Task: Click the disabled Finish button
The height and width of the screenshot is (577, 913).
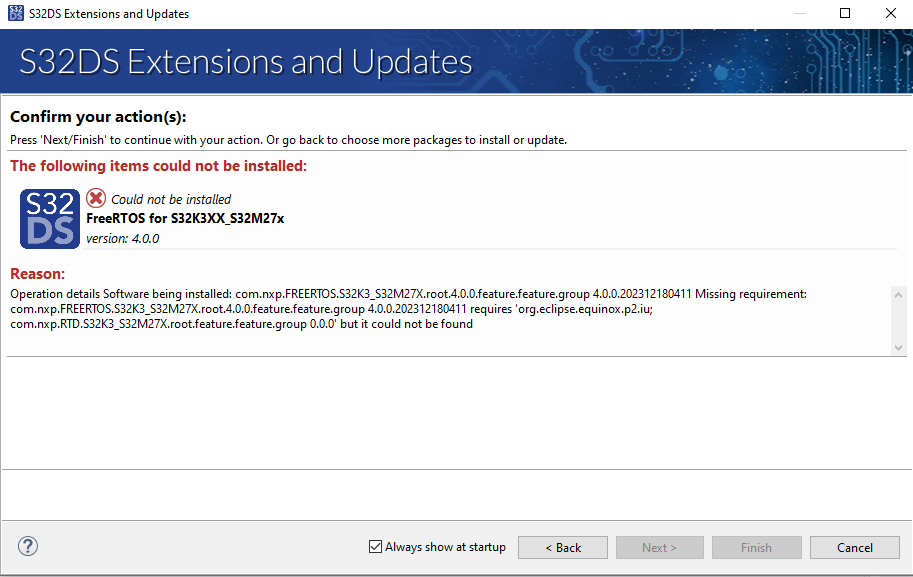Action: pos(756,547)
